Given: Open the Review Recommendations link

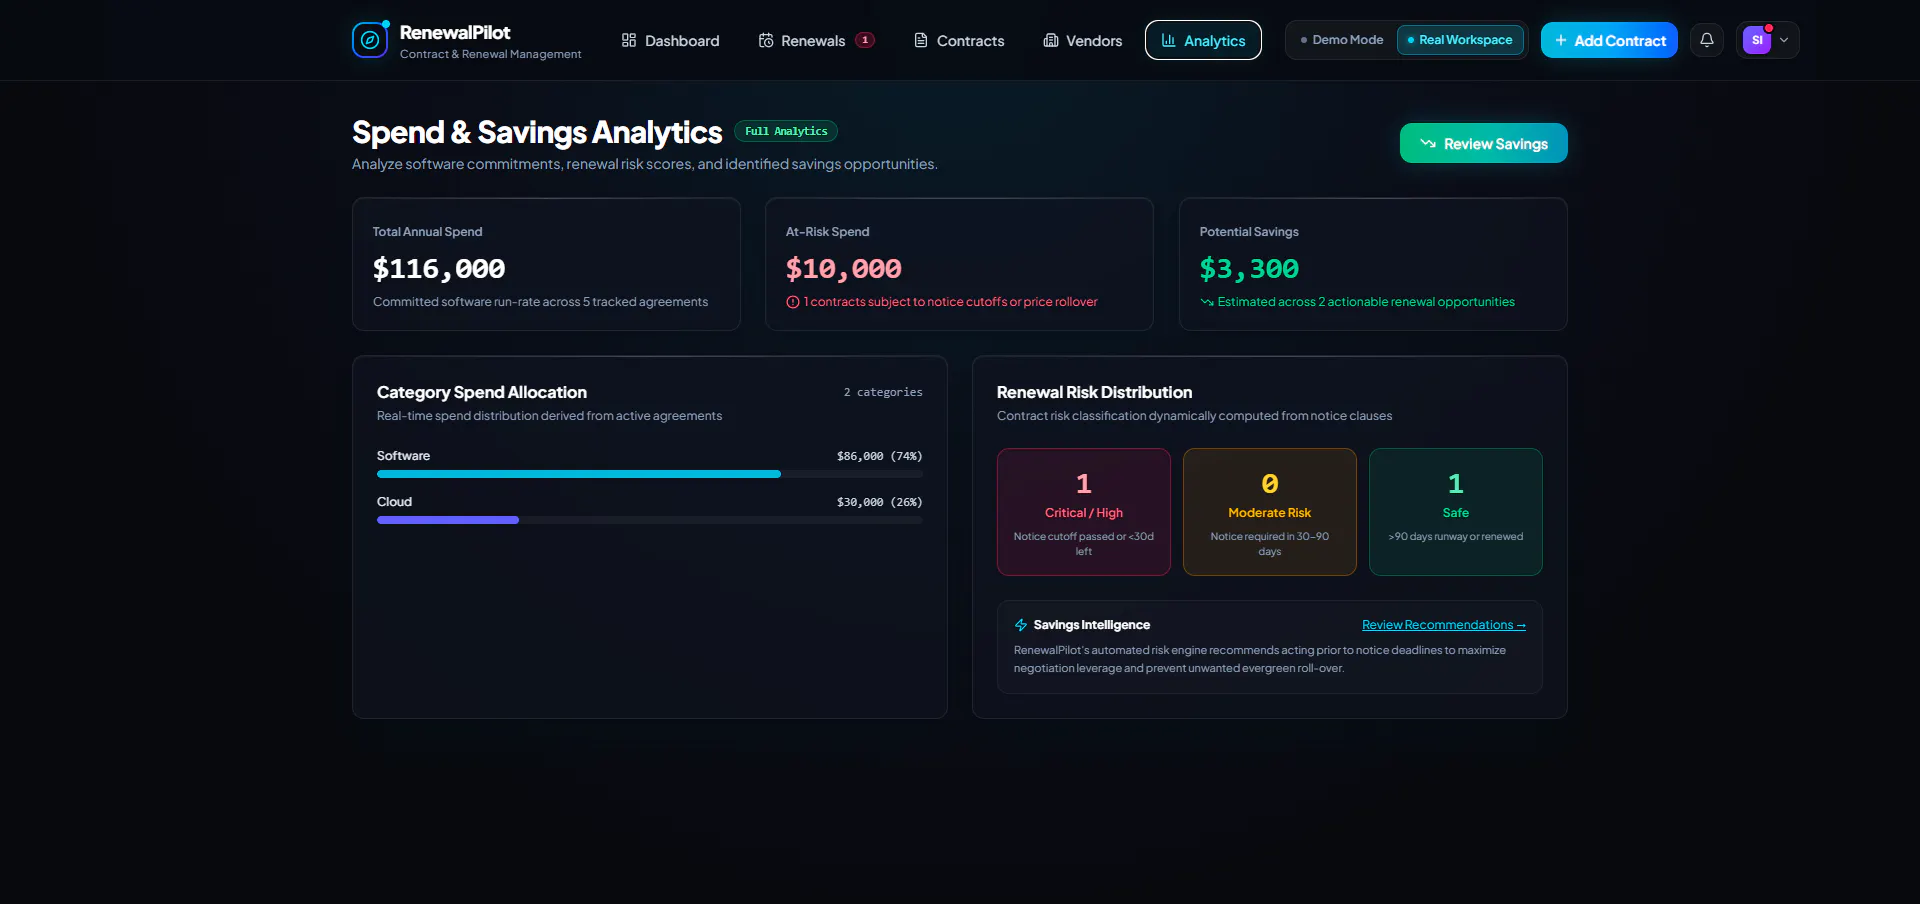Looking at the screenshot, I should [x=1443, y=625].
